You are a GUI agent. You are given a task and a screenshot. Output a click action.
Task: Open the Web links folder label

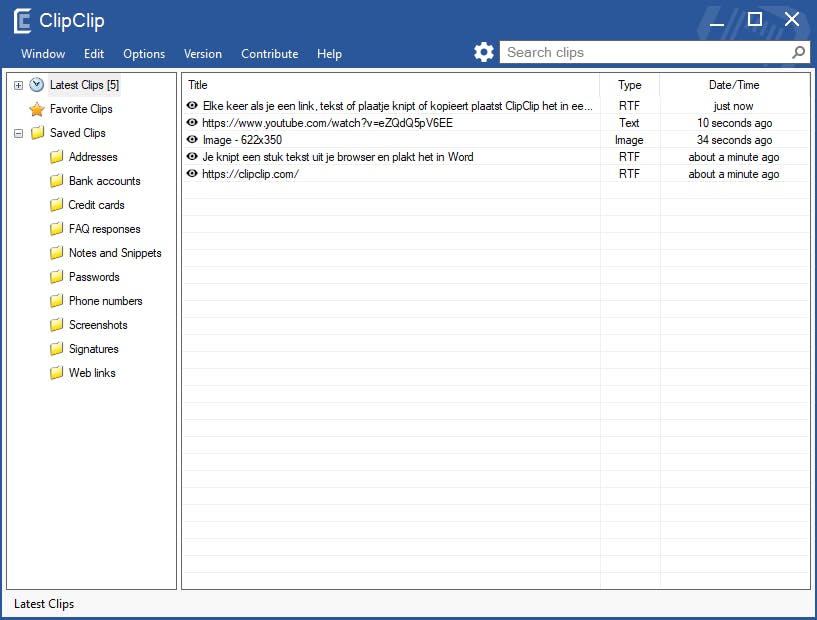coord(92,373)
